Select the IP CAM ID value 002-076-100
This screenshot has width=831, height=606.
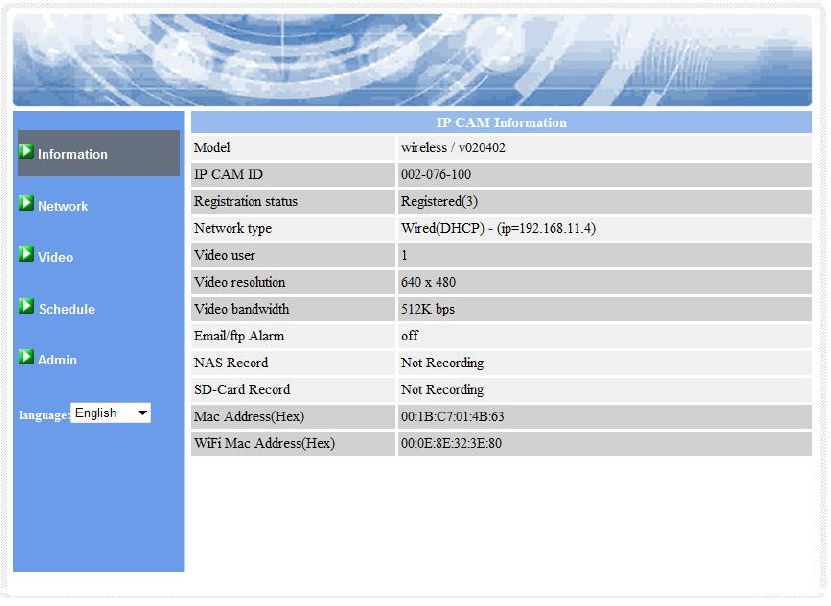tap(436, 174)
